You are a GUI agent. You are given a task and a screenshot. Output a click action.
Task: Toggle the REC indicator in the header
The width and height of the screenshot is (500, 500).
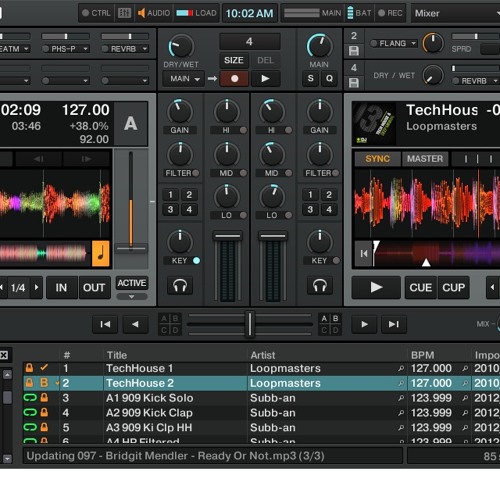(390, 13)
